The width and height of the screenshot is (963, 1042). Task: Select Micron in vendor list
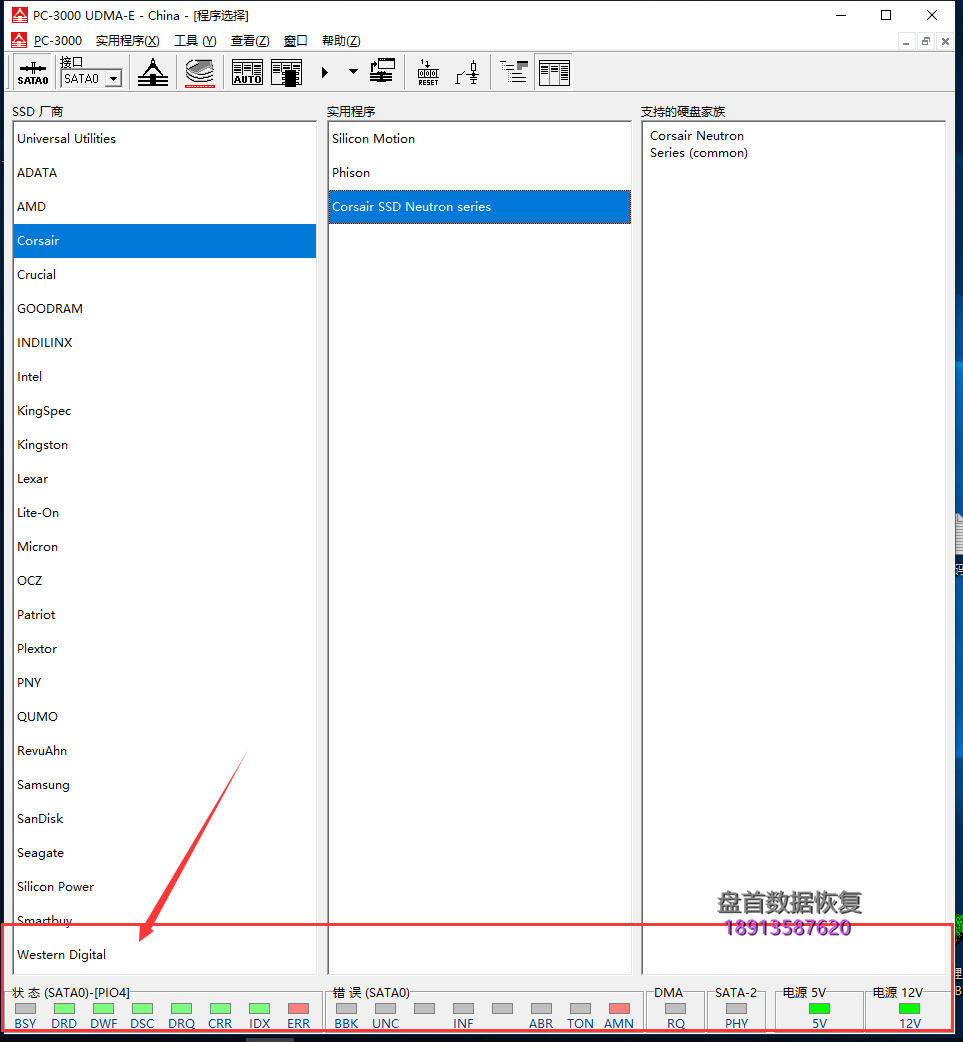[164, 547]
